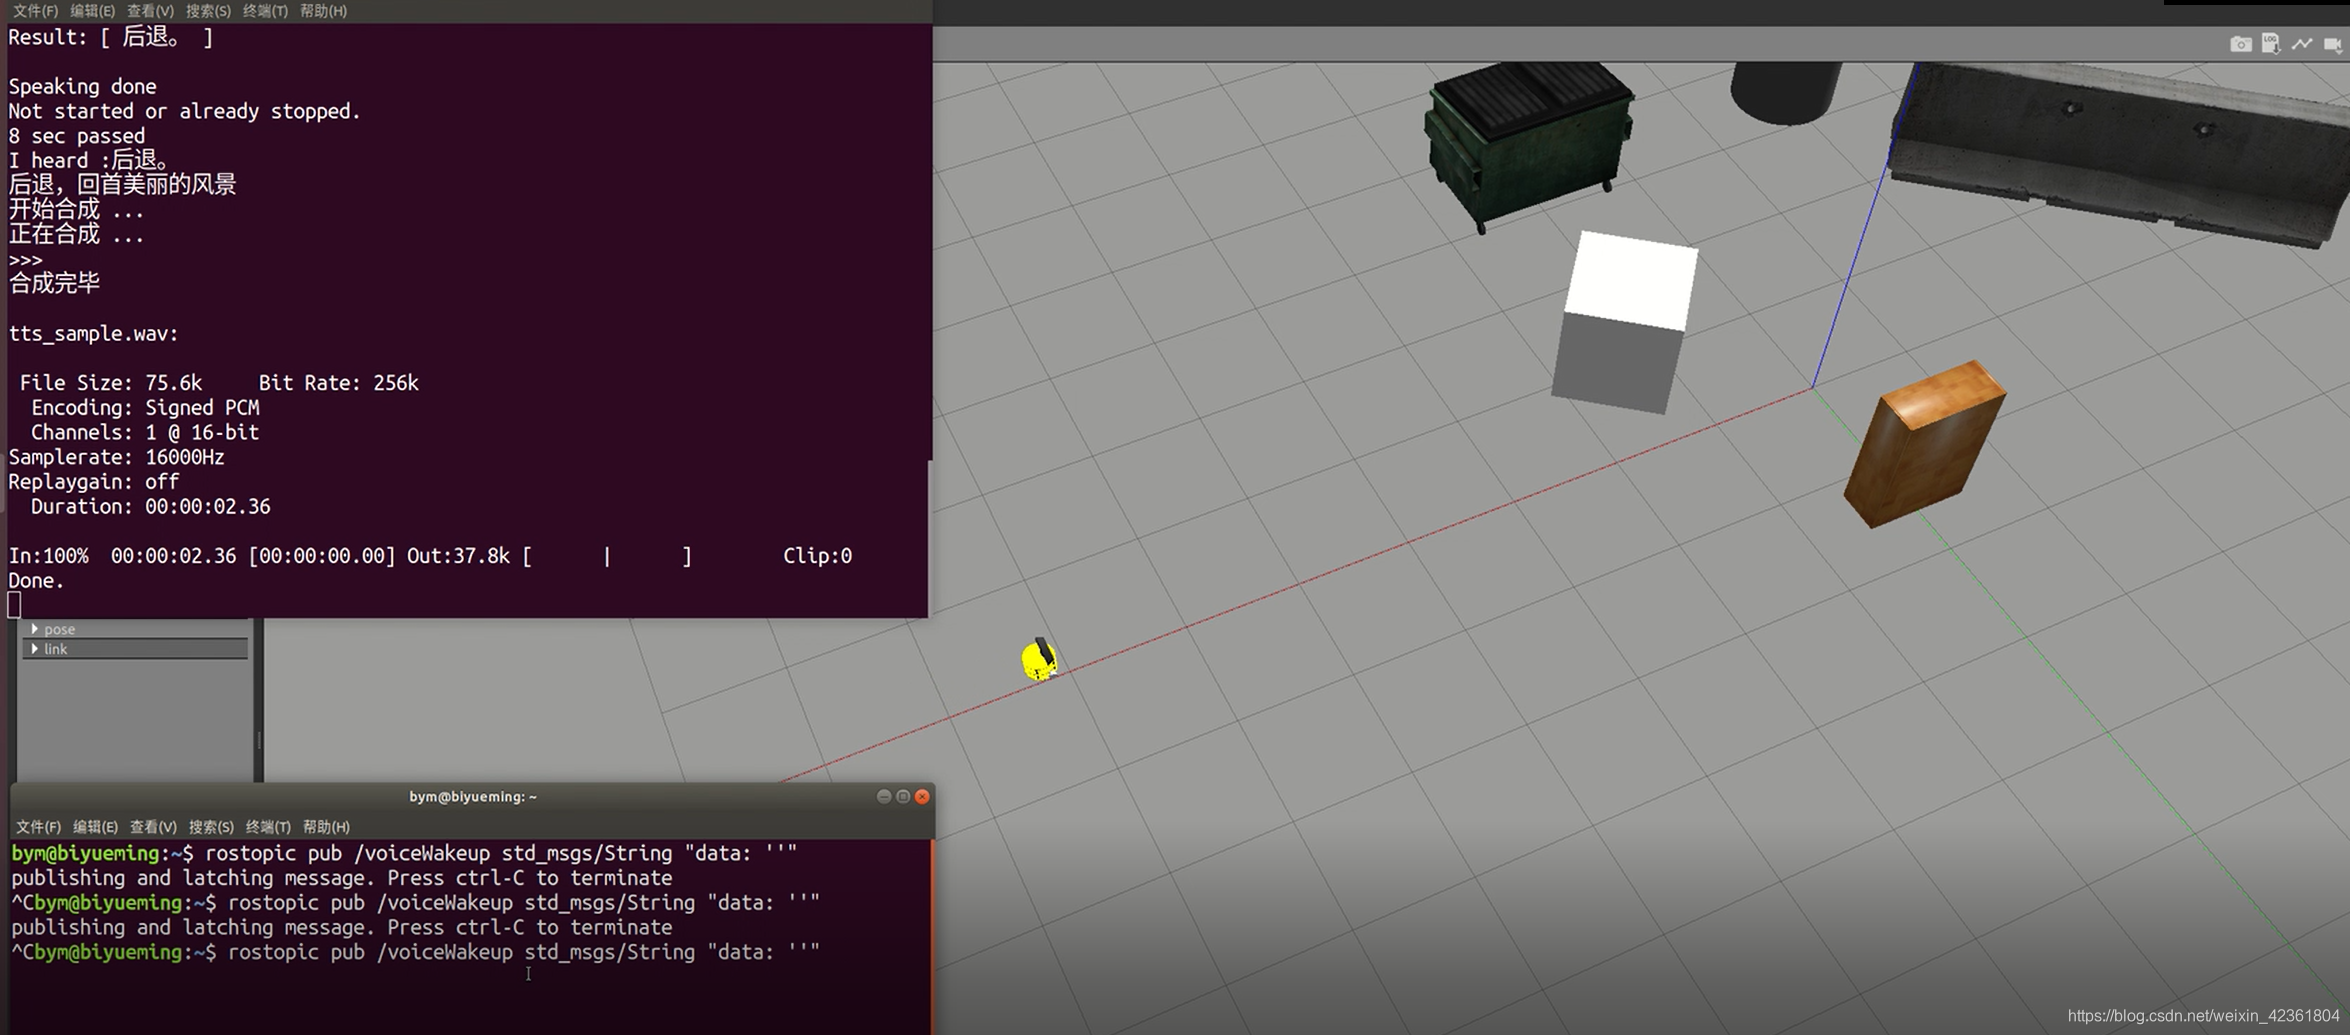2350x1035 pixels.
Task: Click 'Samplerate: 16000Hz' line
Action: point(117,457)
